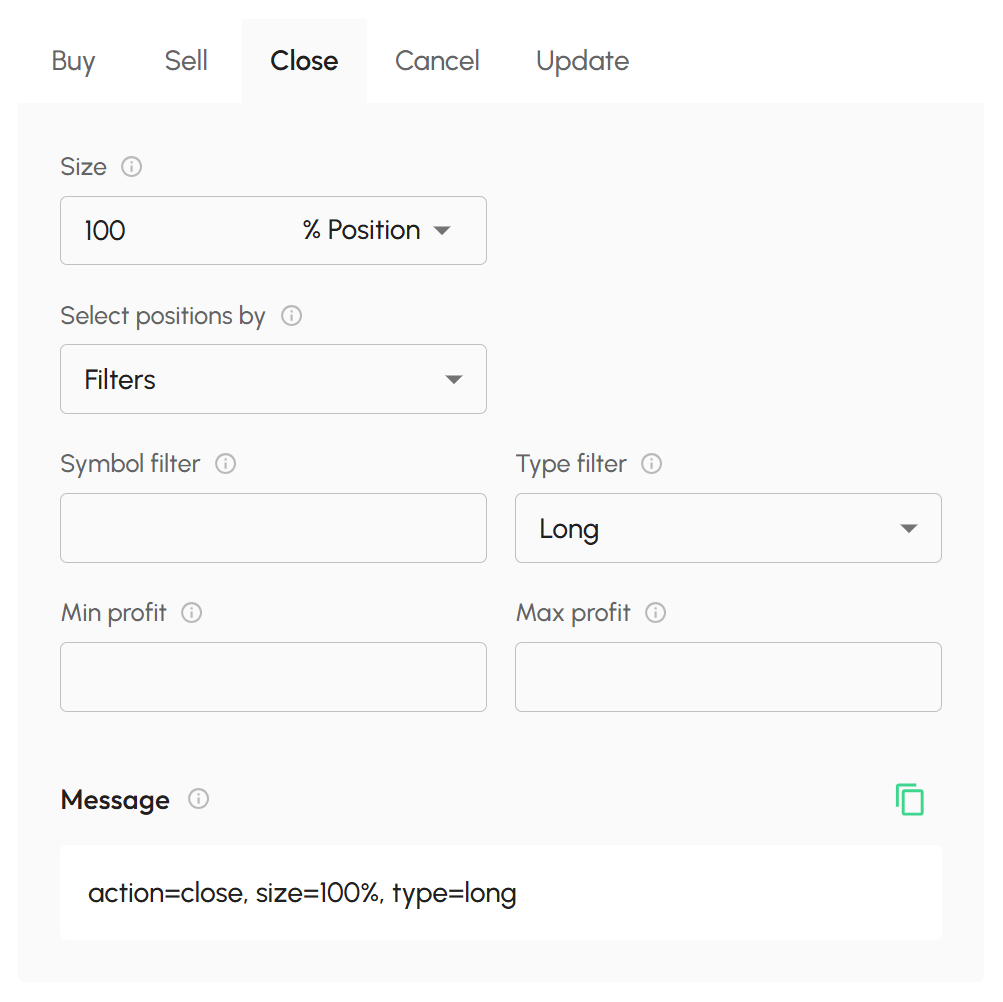The image size is (1003, 1002).
Task: Click the info icon next to Size
Action: point(131,167)
